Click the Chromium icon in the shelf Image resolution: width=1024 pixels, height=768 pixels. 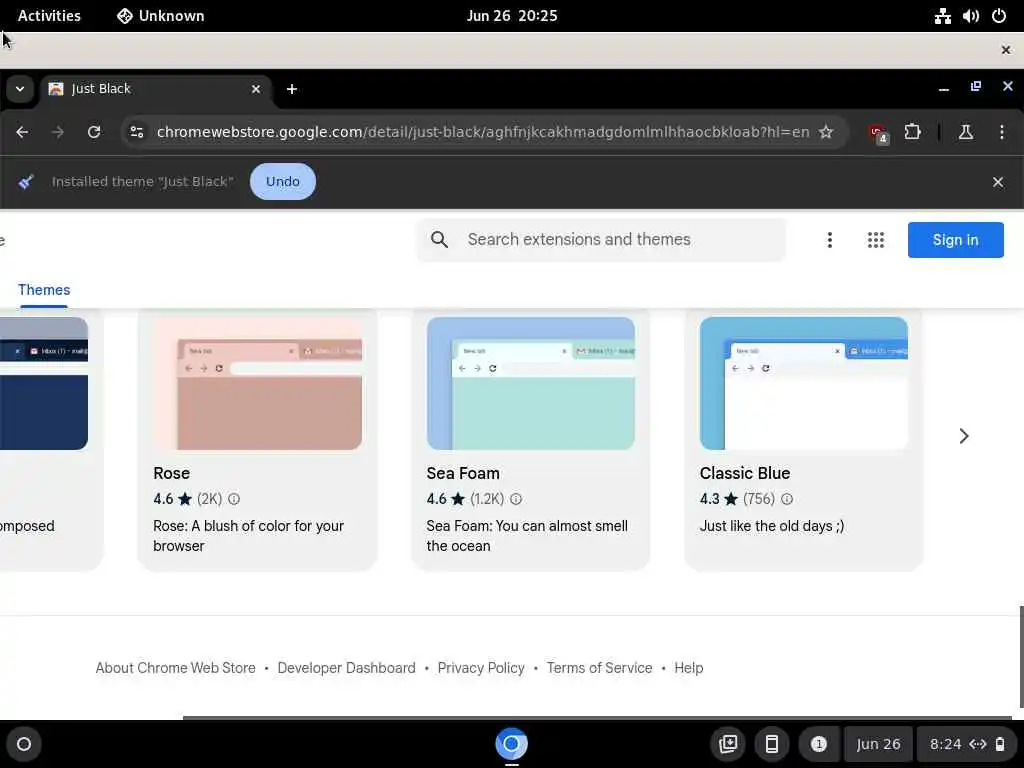point(511,744)
